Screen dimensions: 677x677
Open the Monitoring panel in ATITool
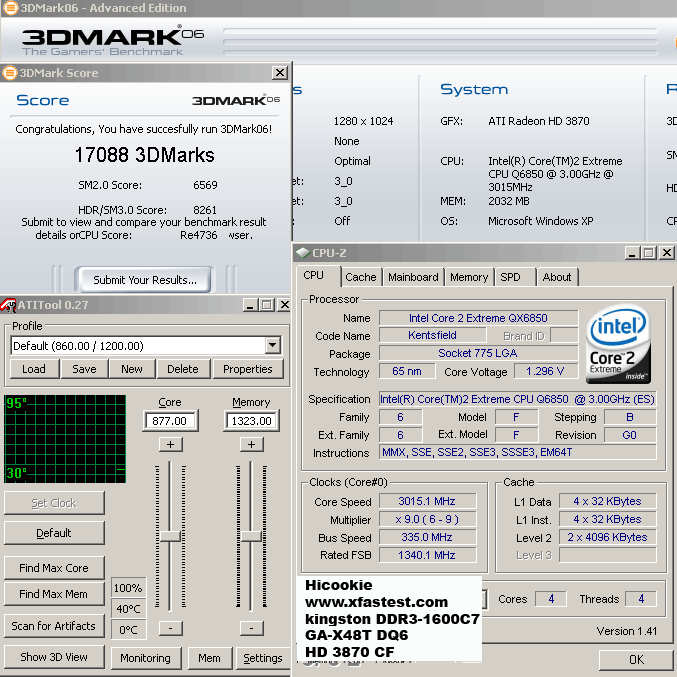tap(146, 658)
